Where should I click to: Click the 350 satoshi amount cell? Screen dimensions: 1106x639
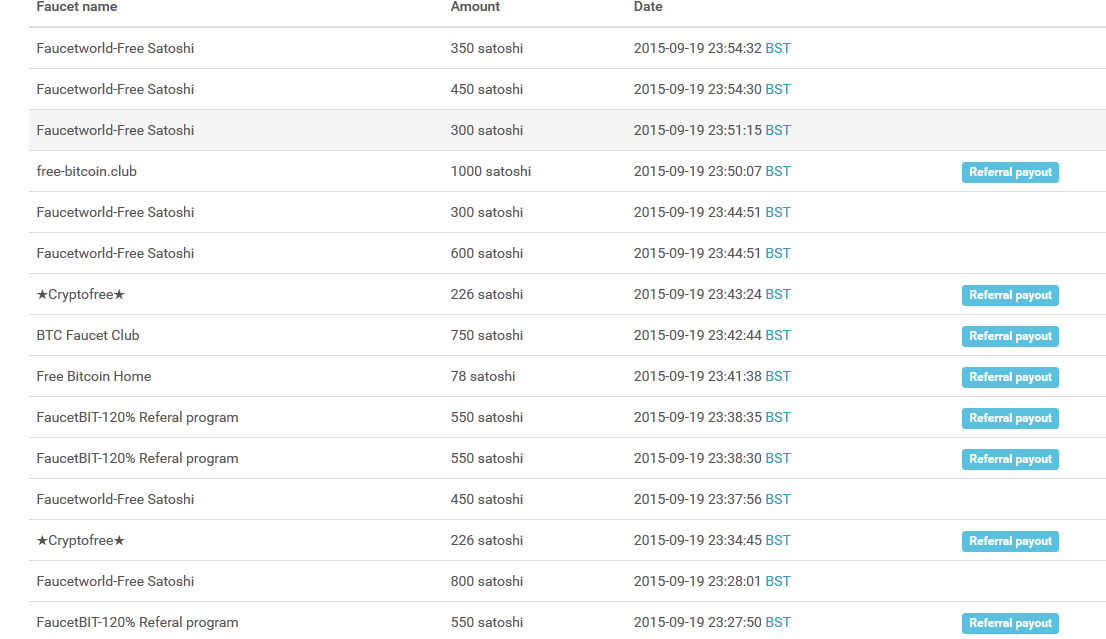click(x=487, y=48)
